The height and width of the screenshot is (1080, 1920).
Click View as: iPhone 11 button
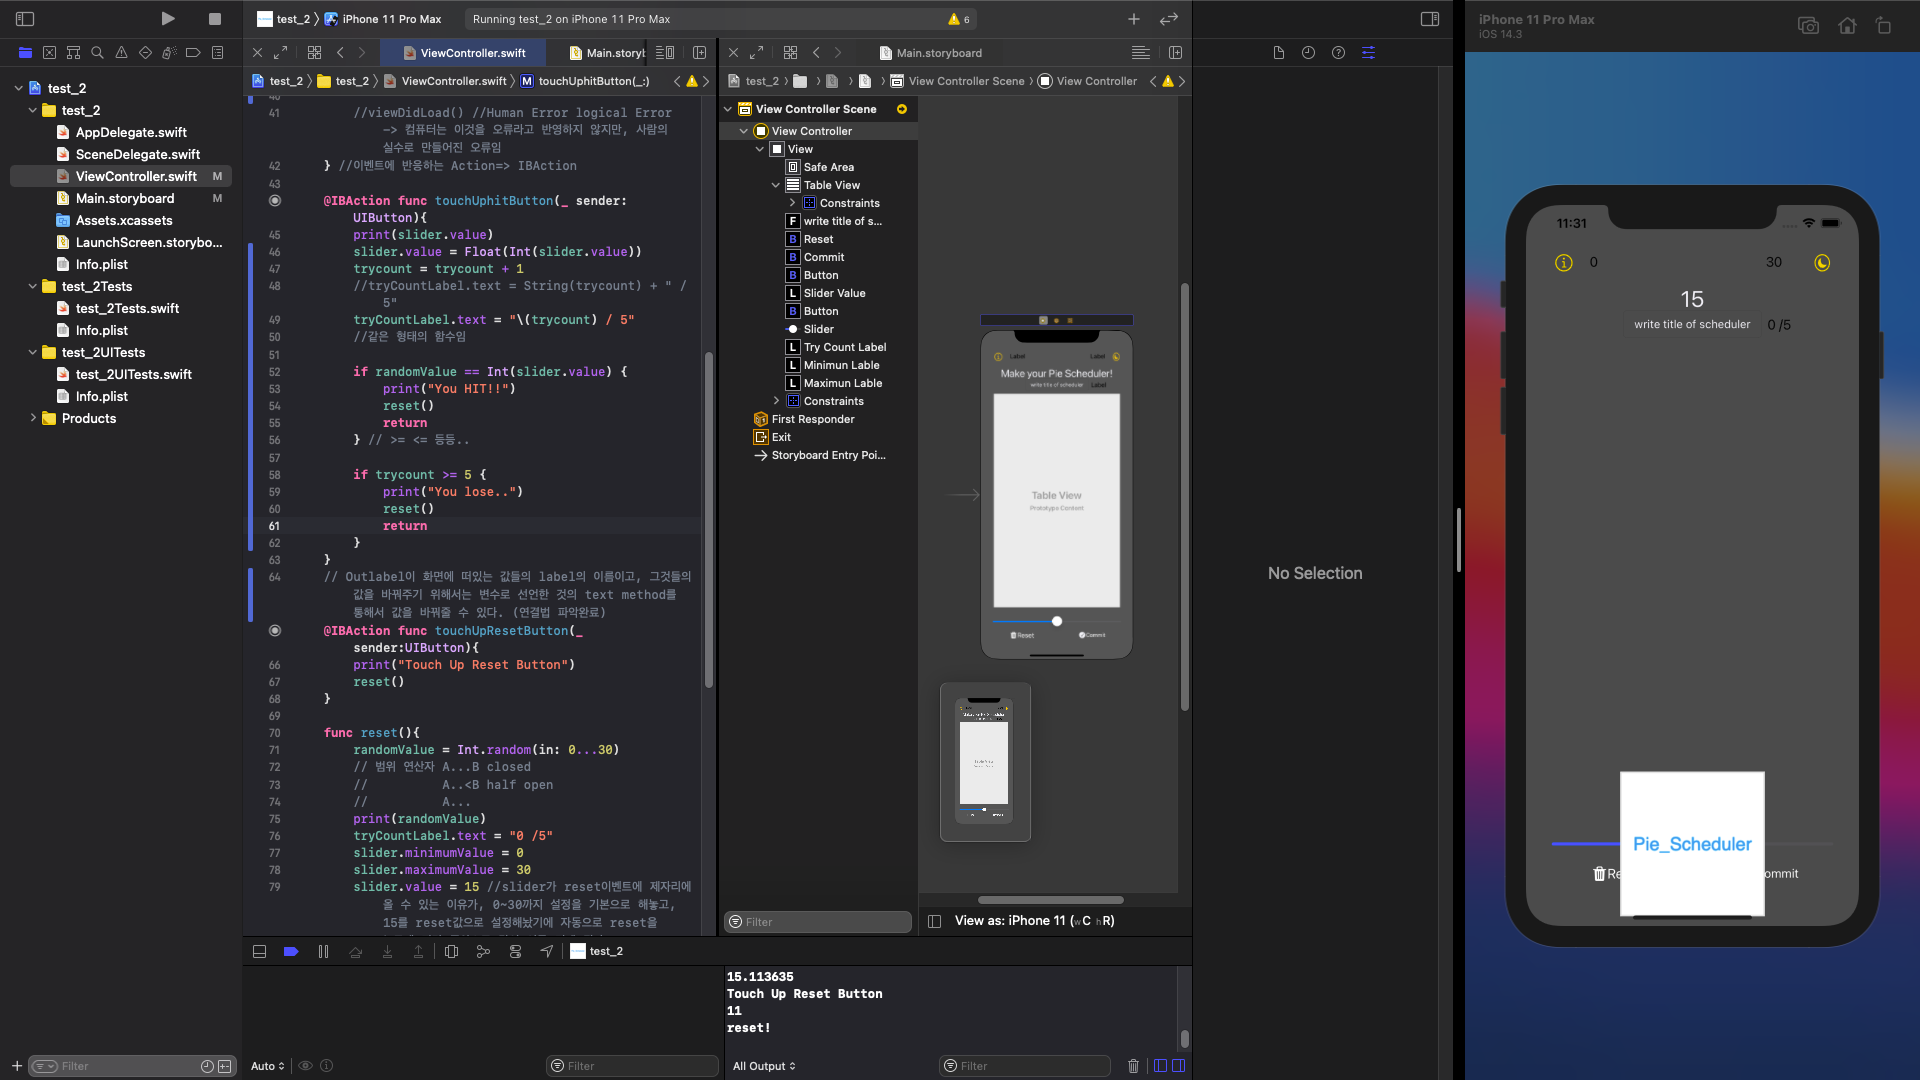pos(1034,920)
